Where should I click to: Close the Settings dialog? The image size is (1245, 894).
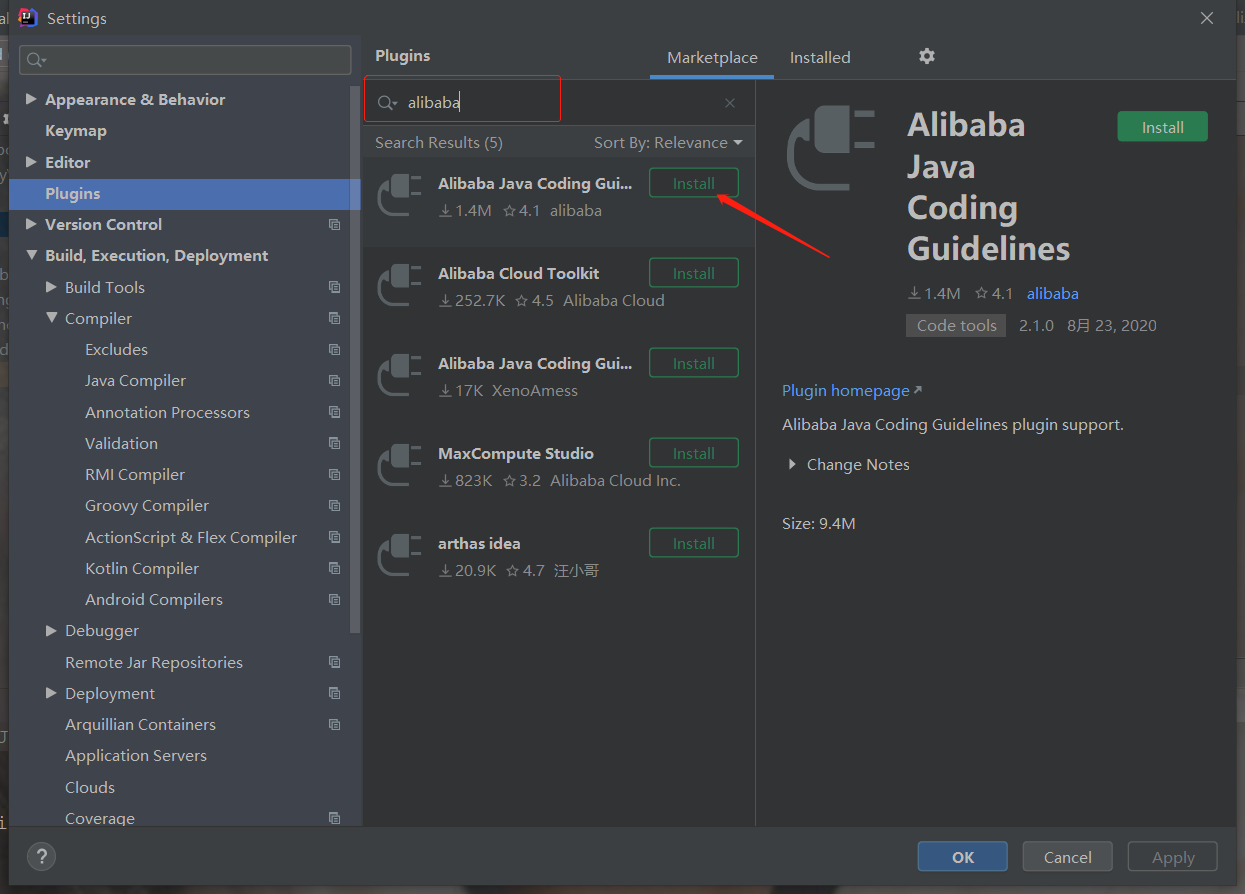pyautogui.click(x=1207, y=18)
